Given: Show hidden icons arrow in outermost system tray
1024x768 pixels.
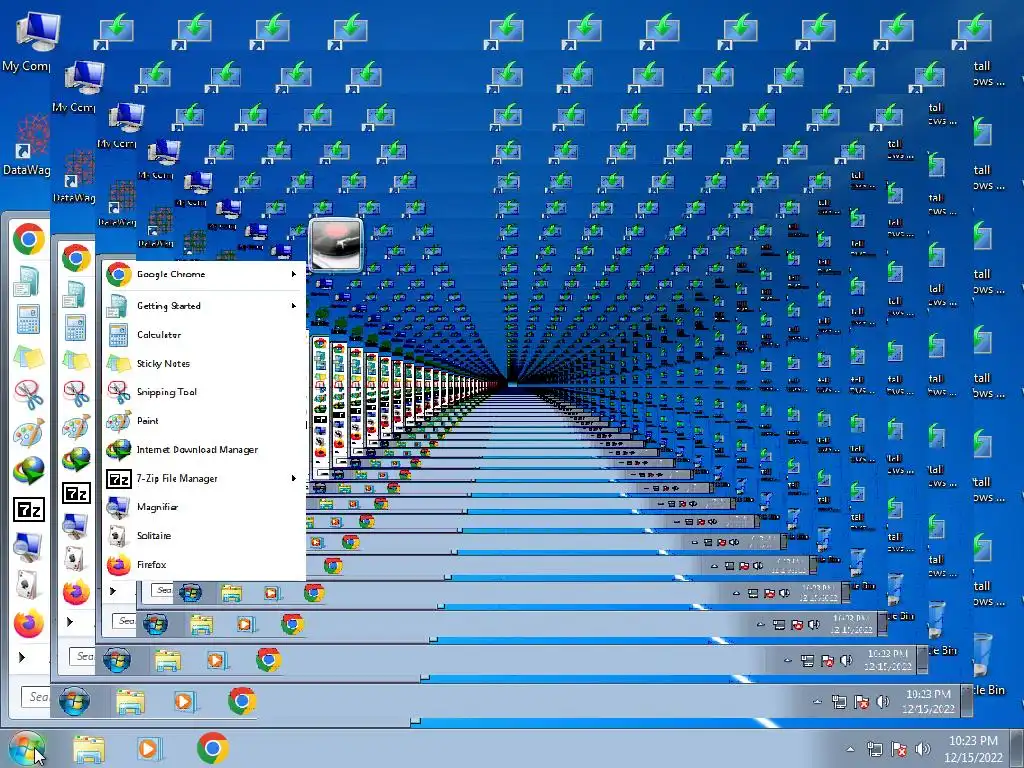Looking at the screenshot, I should point(850,750).
